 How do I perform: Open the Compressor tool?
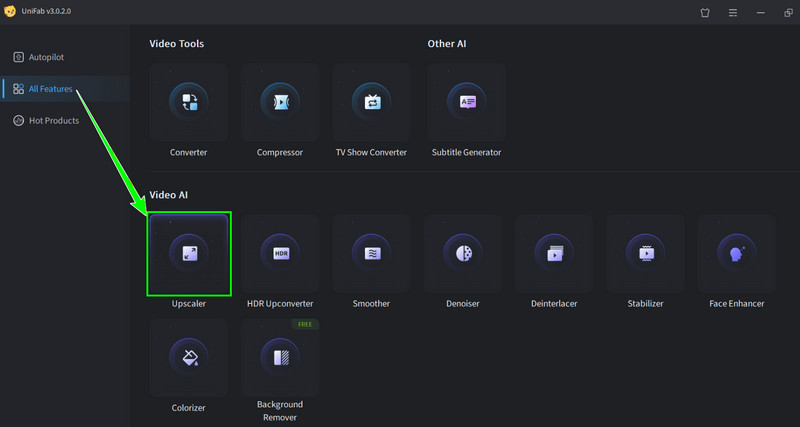(280, 103)
